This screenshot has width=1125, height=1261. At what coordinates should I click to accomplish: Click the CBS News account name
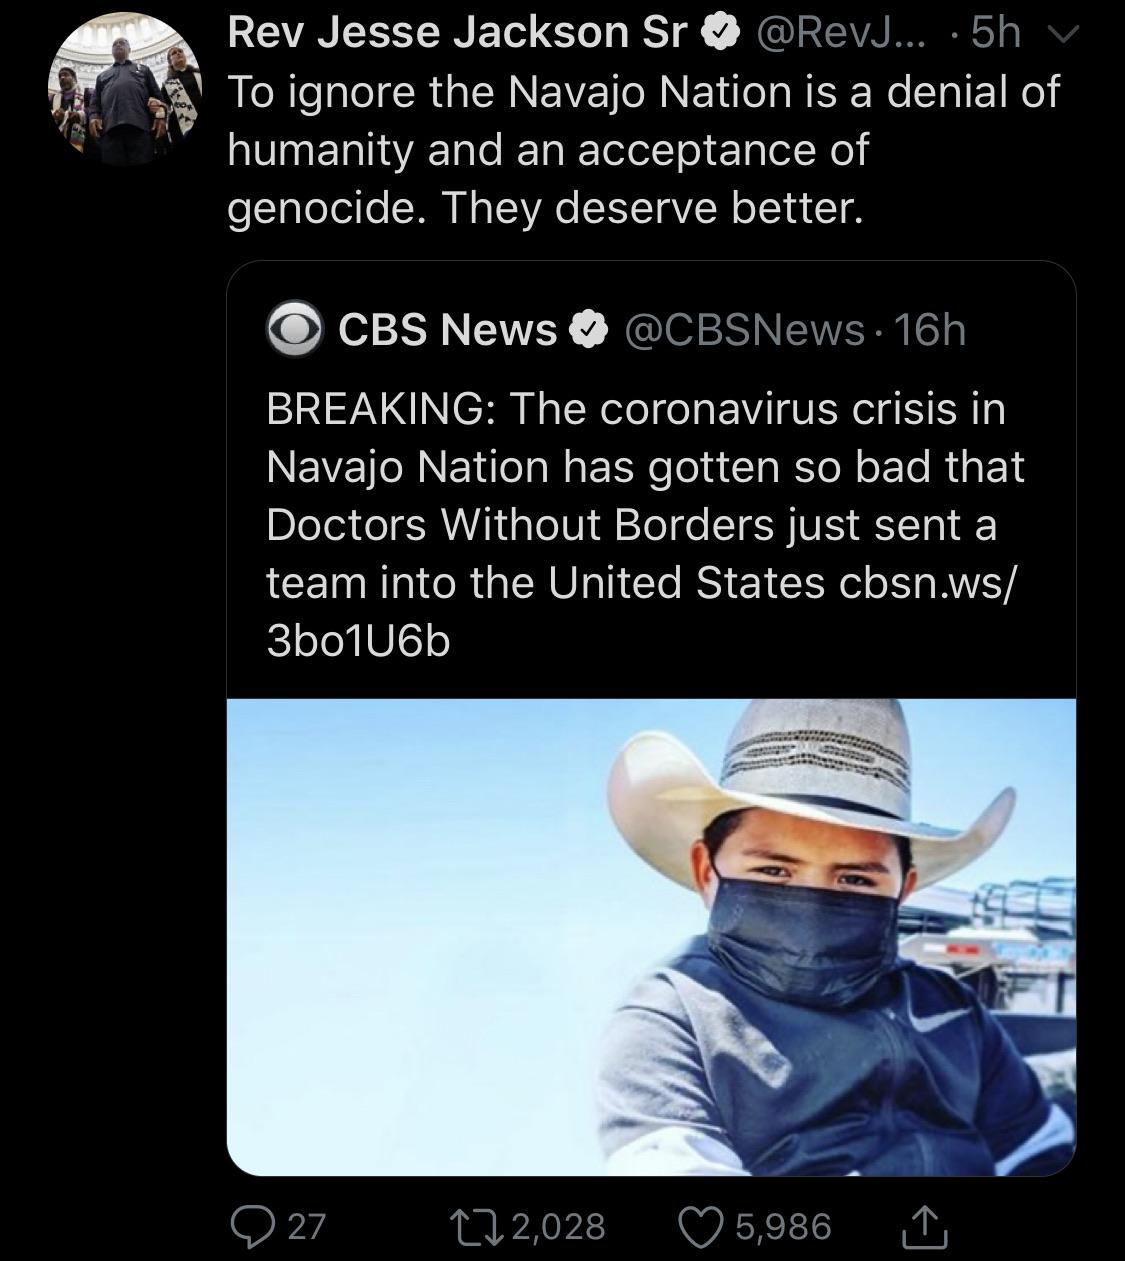(447, 330)
